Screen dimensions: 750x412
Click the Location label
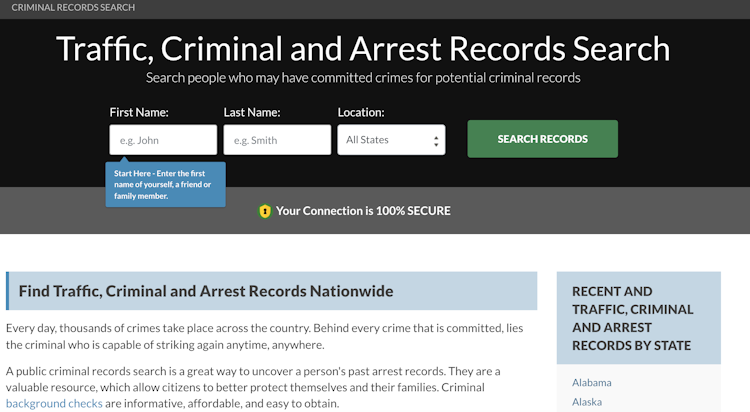(x=361, y=112)
